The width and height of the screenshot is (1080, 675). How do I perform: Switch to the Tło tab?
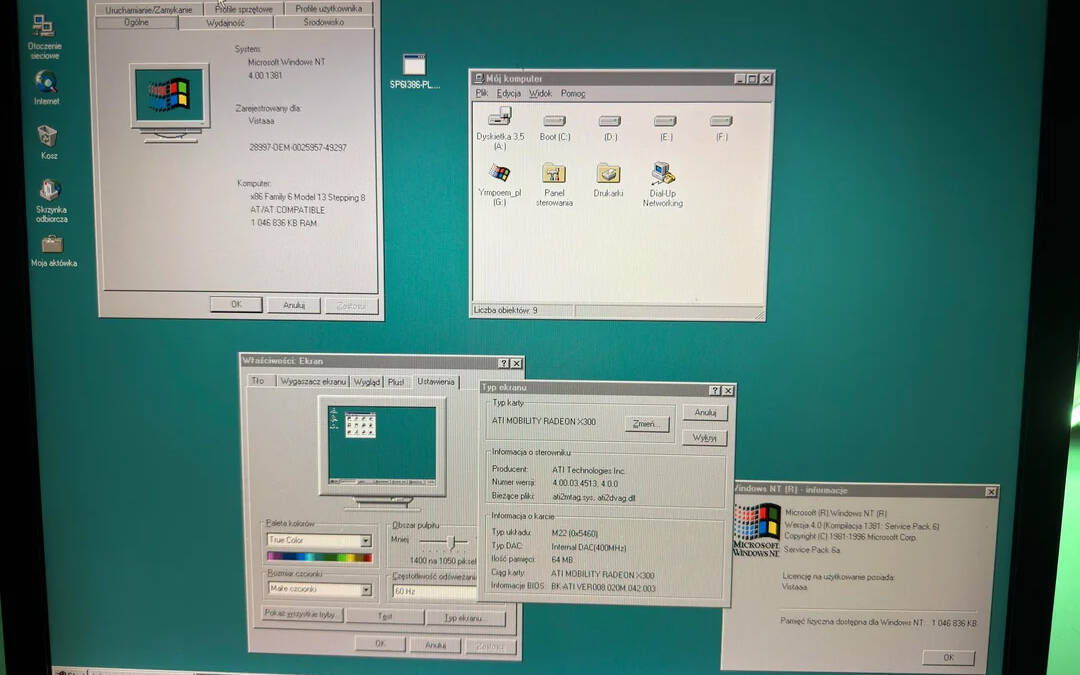click(x=258, y=381)
